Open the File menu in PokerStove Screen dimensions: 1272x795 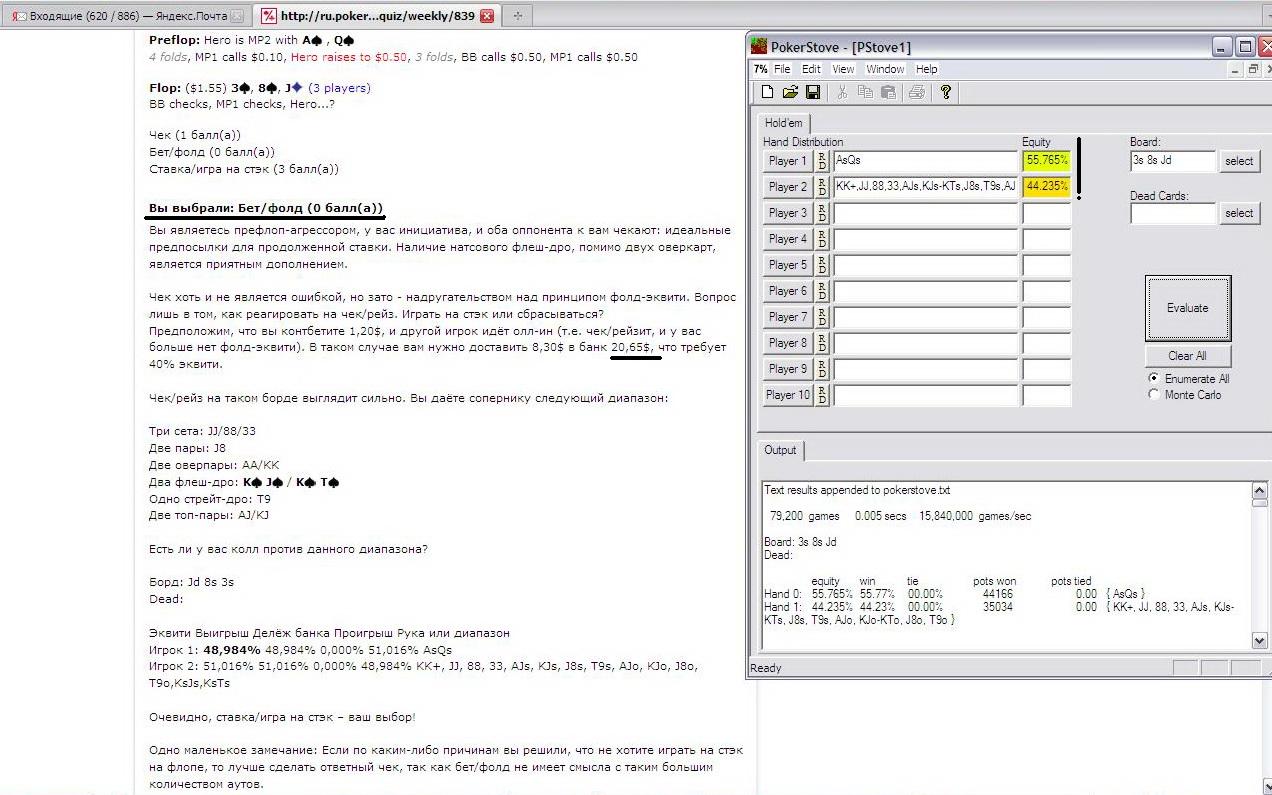pos(782,69)
